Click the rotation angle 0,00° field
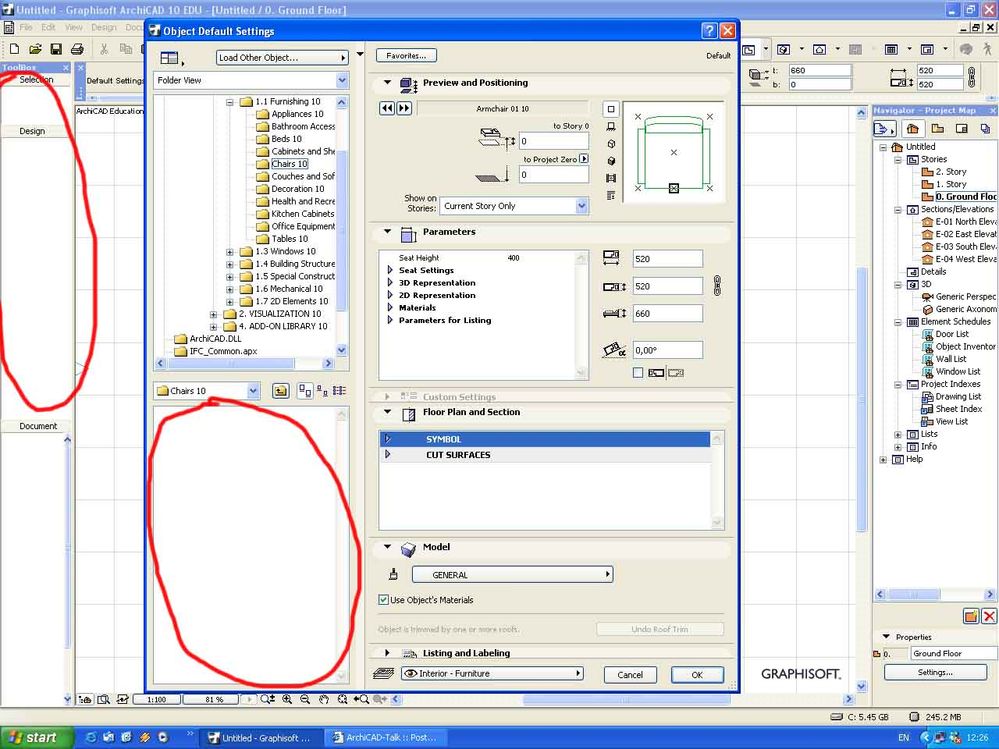999x749 pixels. pos(668,350)
